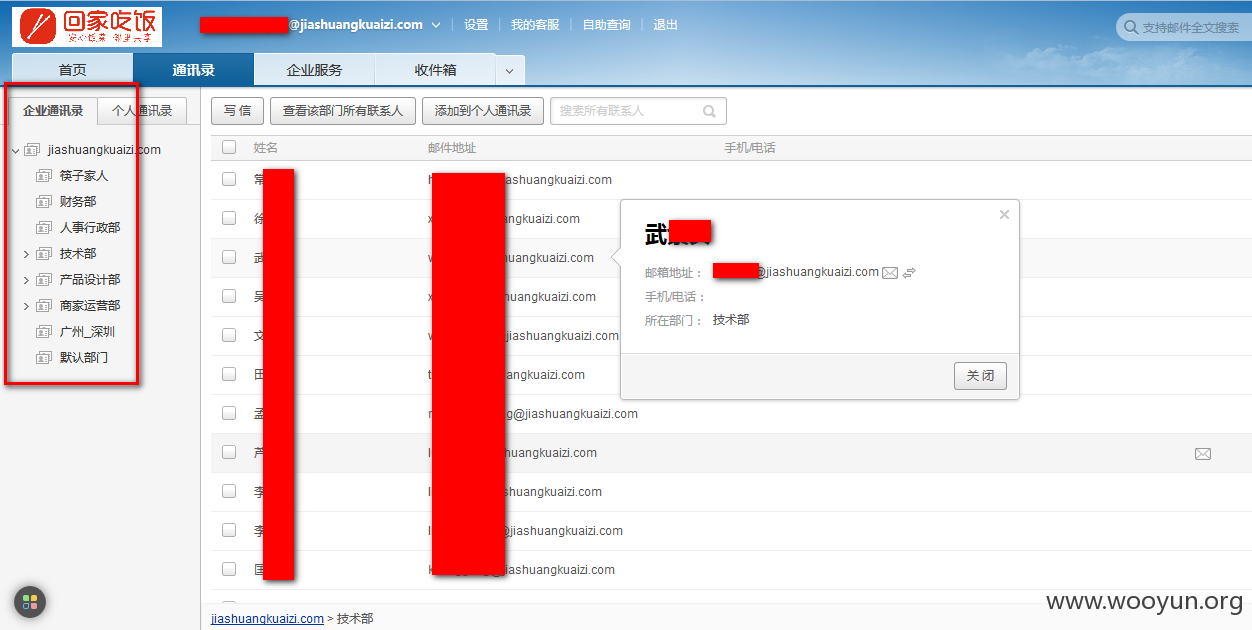
Task: Toggle the select-all checkbox in table header
Action: [229, 147]
